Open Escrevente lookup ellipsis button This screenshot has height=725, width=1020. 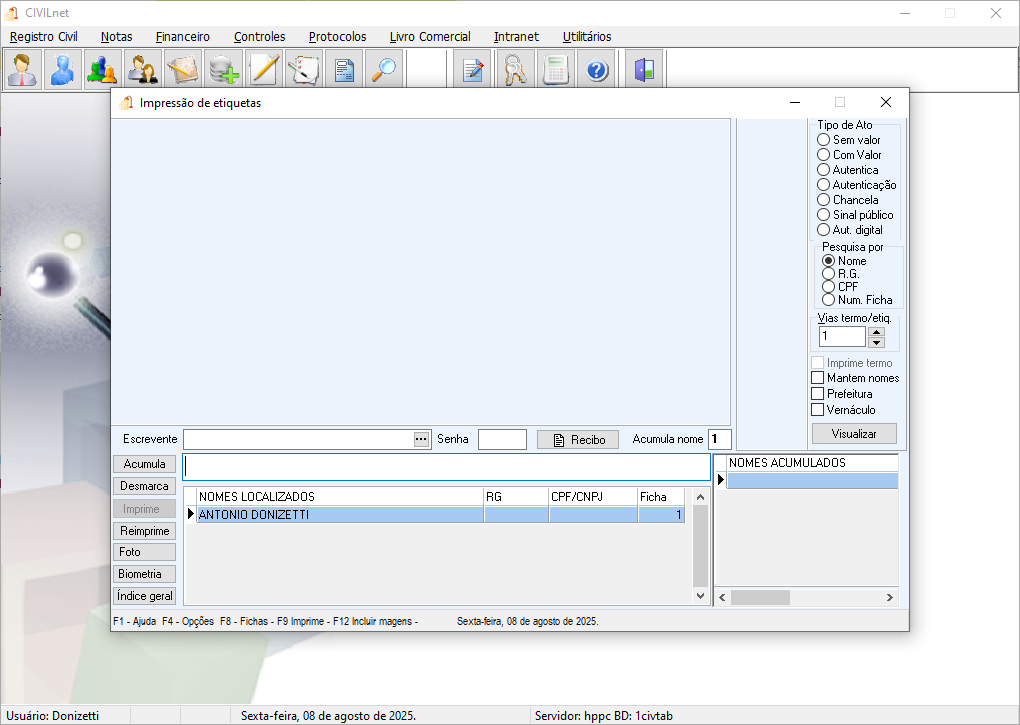coord(421,440)
